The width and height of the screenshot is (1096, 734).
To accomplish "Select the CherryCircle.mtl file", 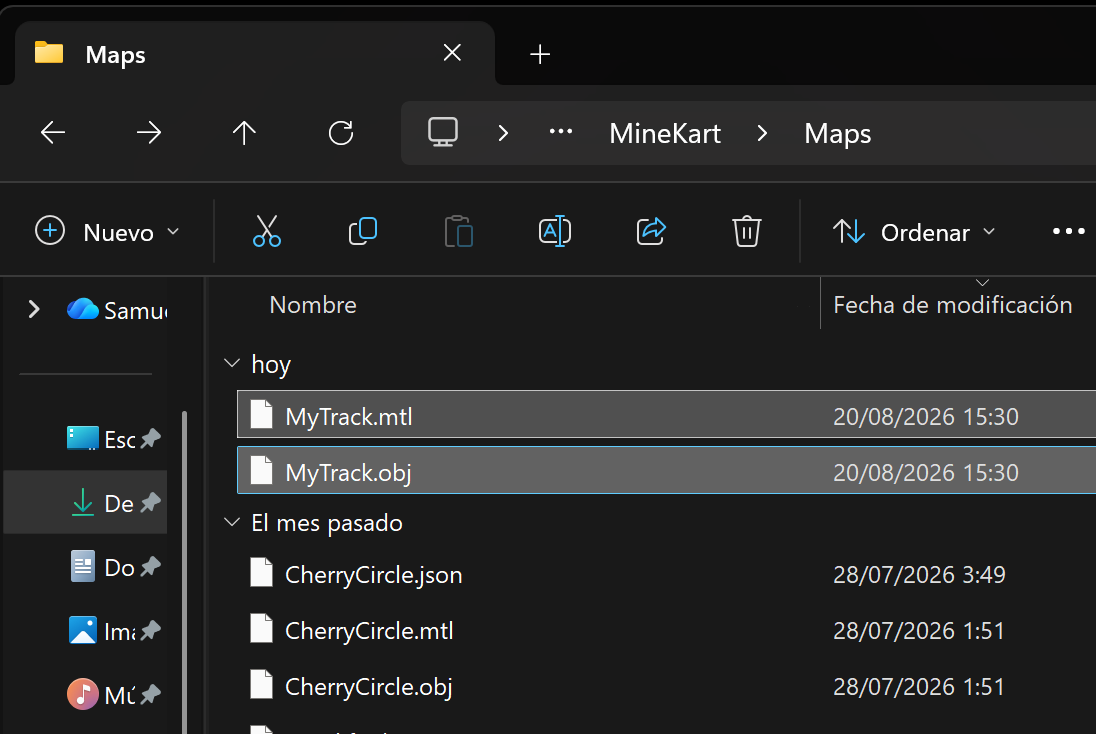I will (x=667, y=630).
